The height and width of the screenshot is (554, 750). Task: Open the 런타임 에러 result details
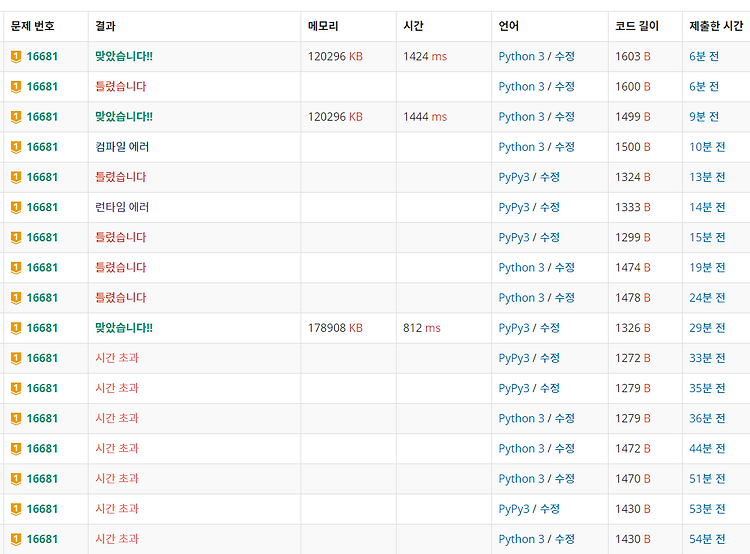tap(122, 207)
